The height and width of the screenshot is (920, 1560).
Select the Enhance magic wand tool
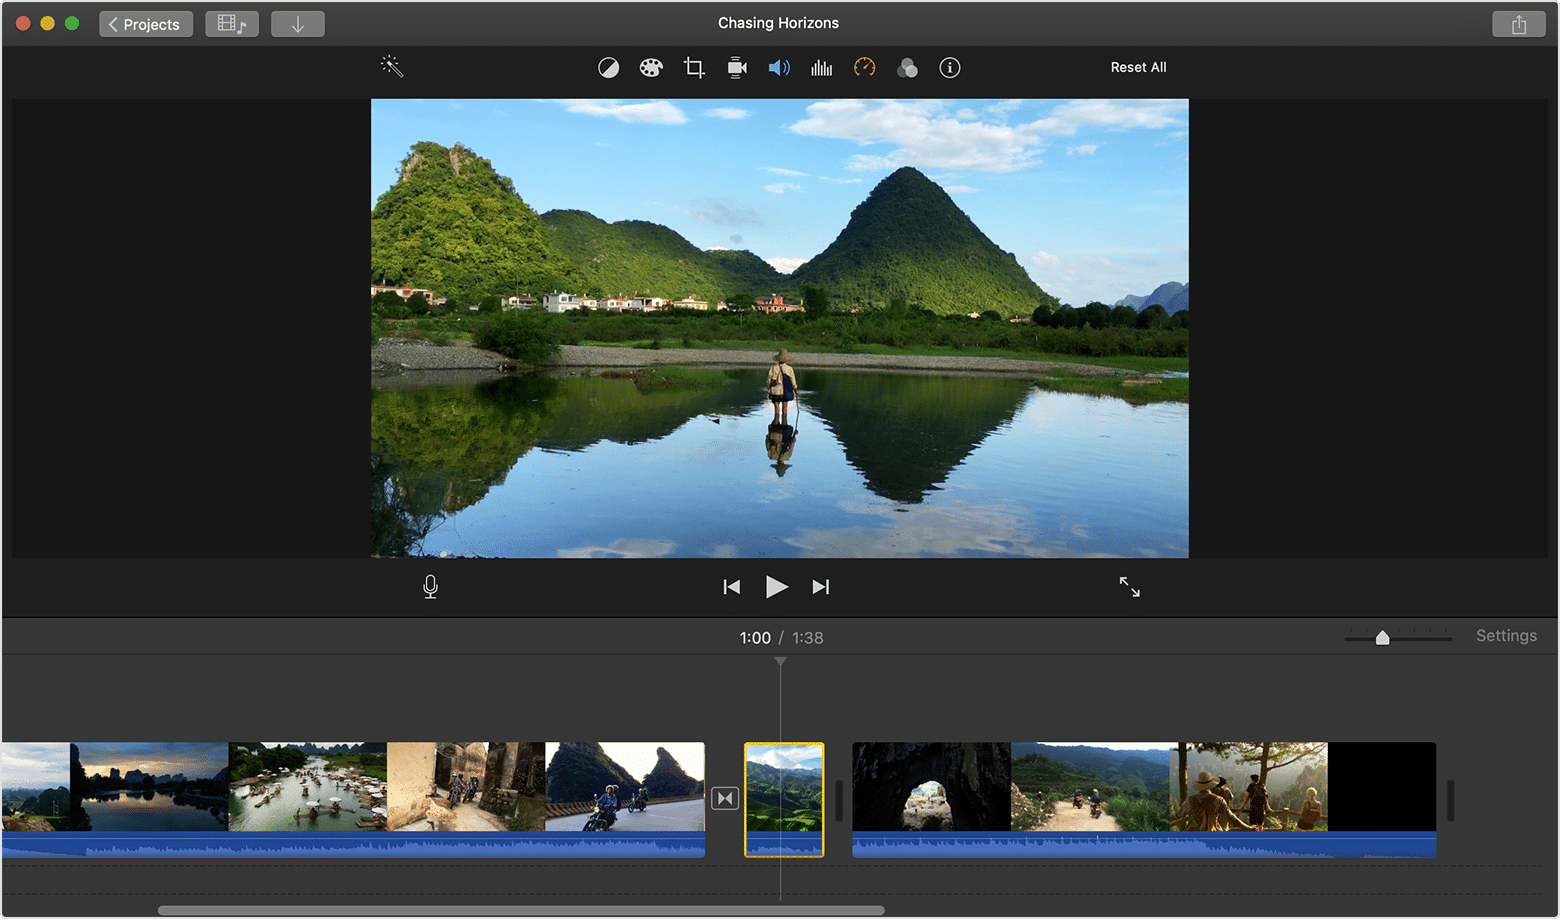pos(391,67)
